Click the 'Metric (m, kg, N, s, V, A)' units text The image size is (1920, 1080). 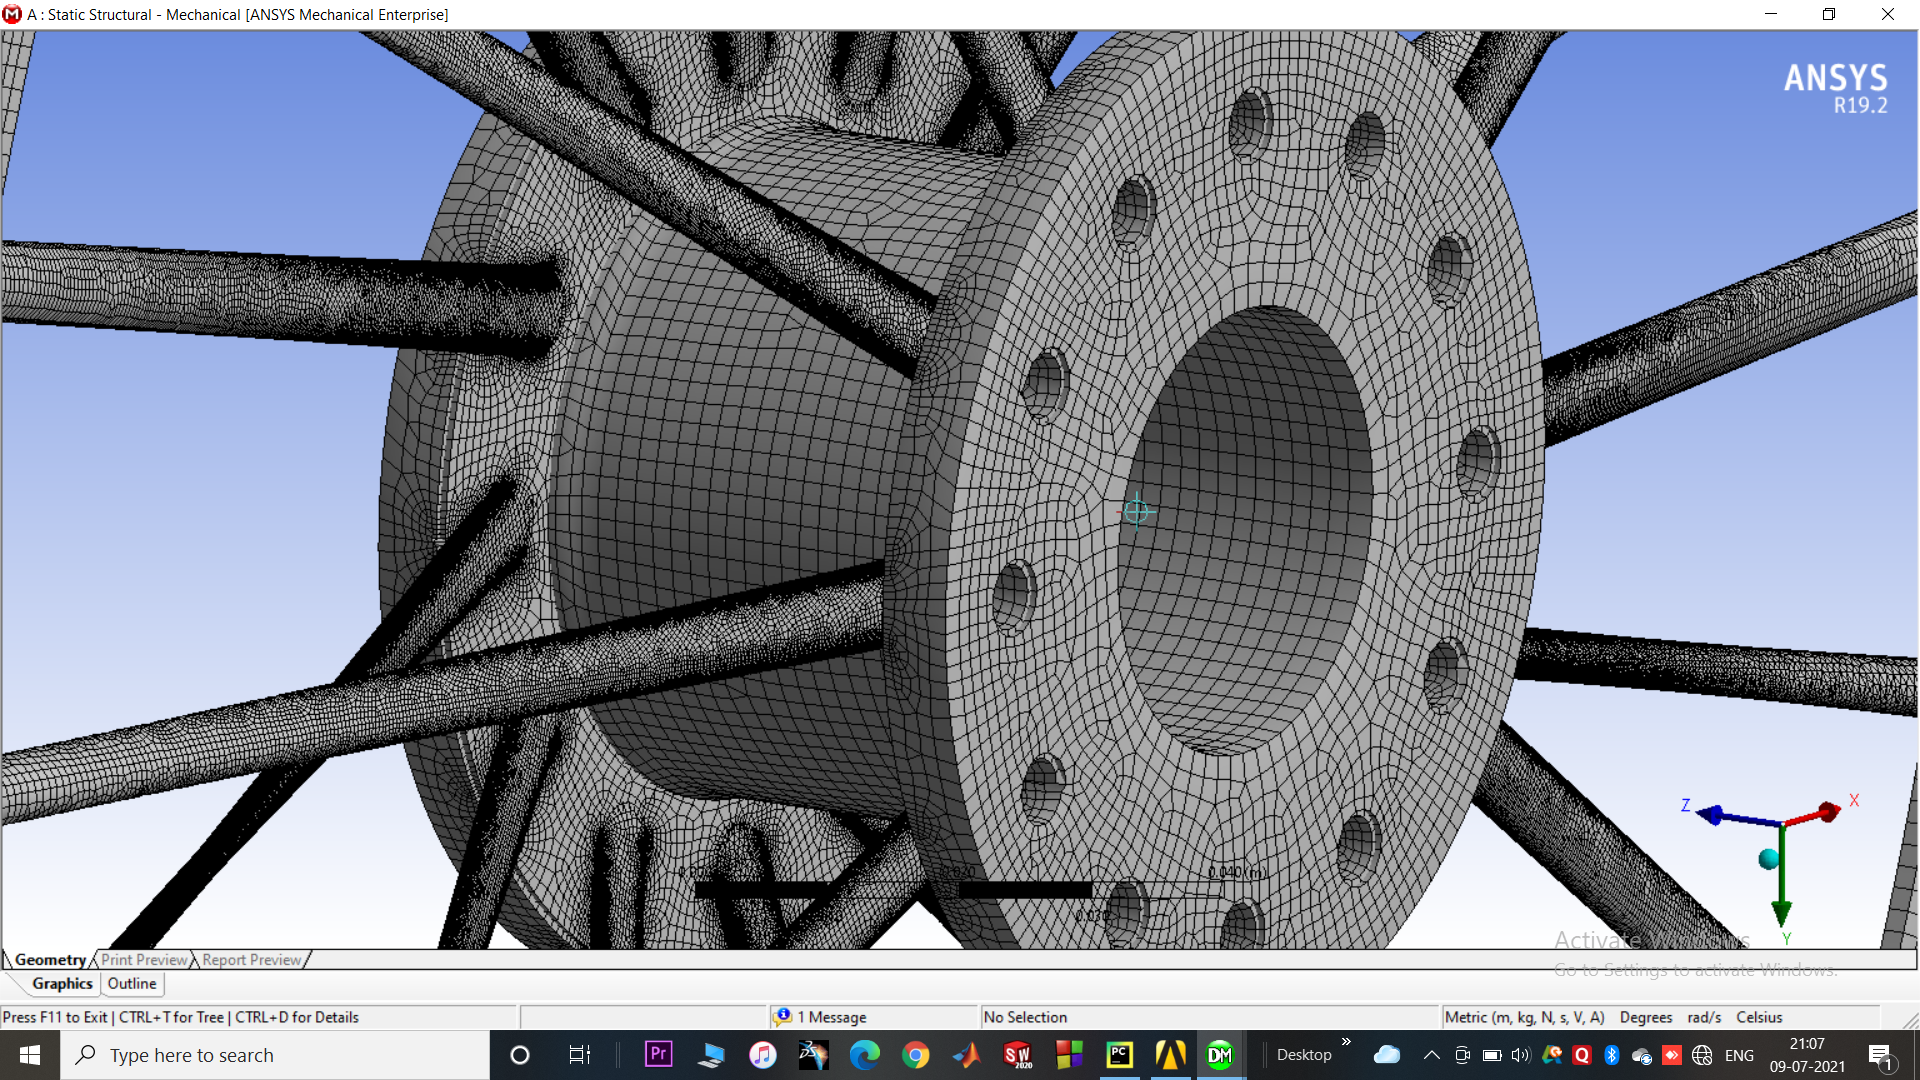1524,1017
